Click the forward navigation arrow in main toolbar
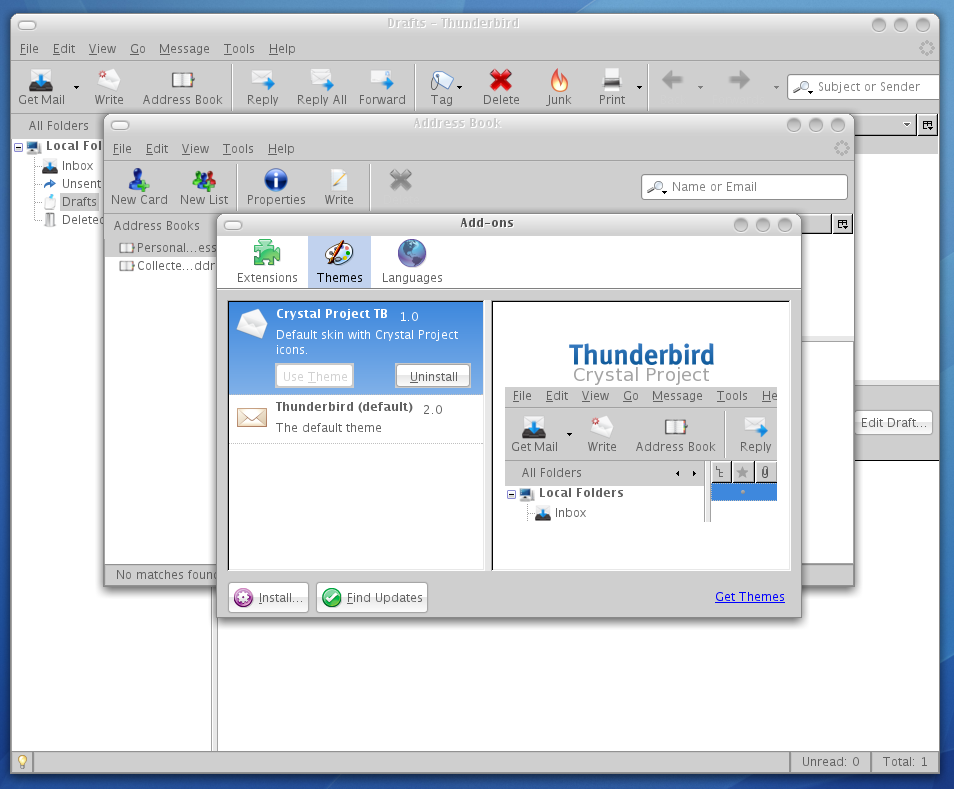Viewport: 954px width, 789px height. coord(739,80)
